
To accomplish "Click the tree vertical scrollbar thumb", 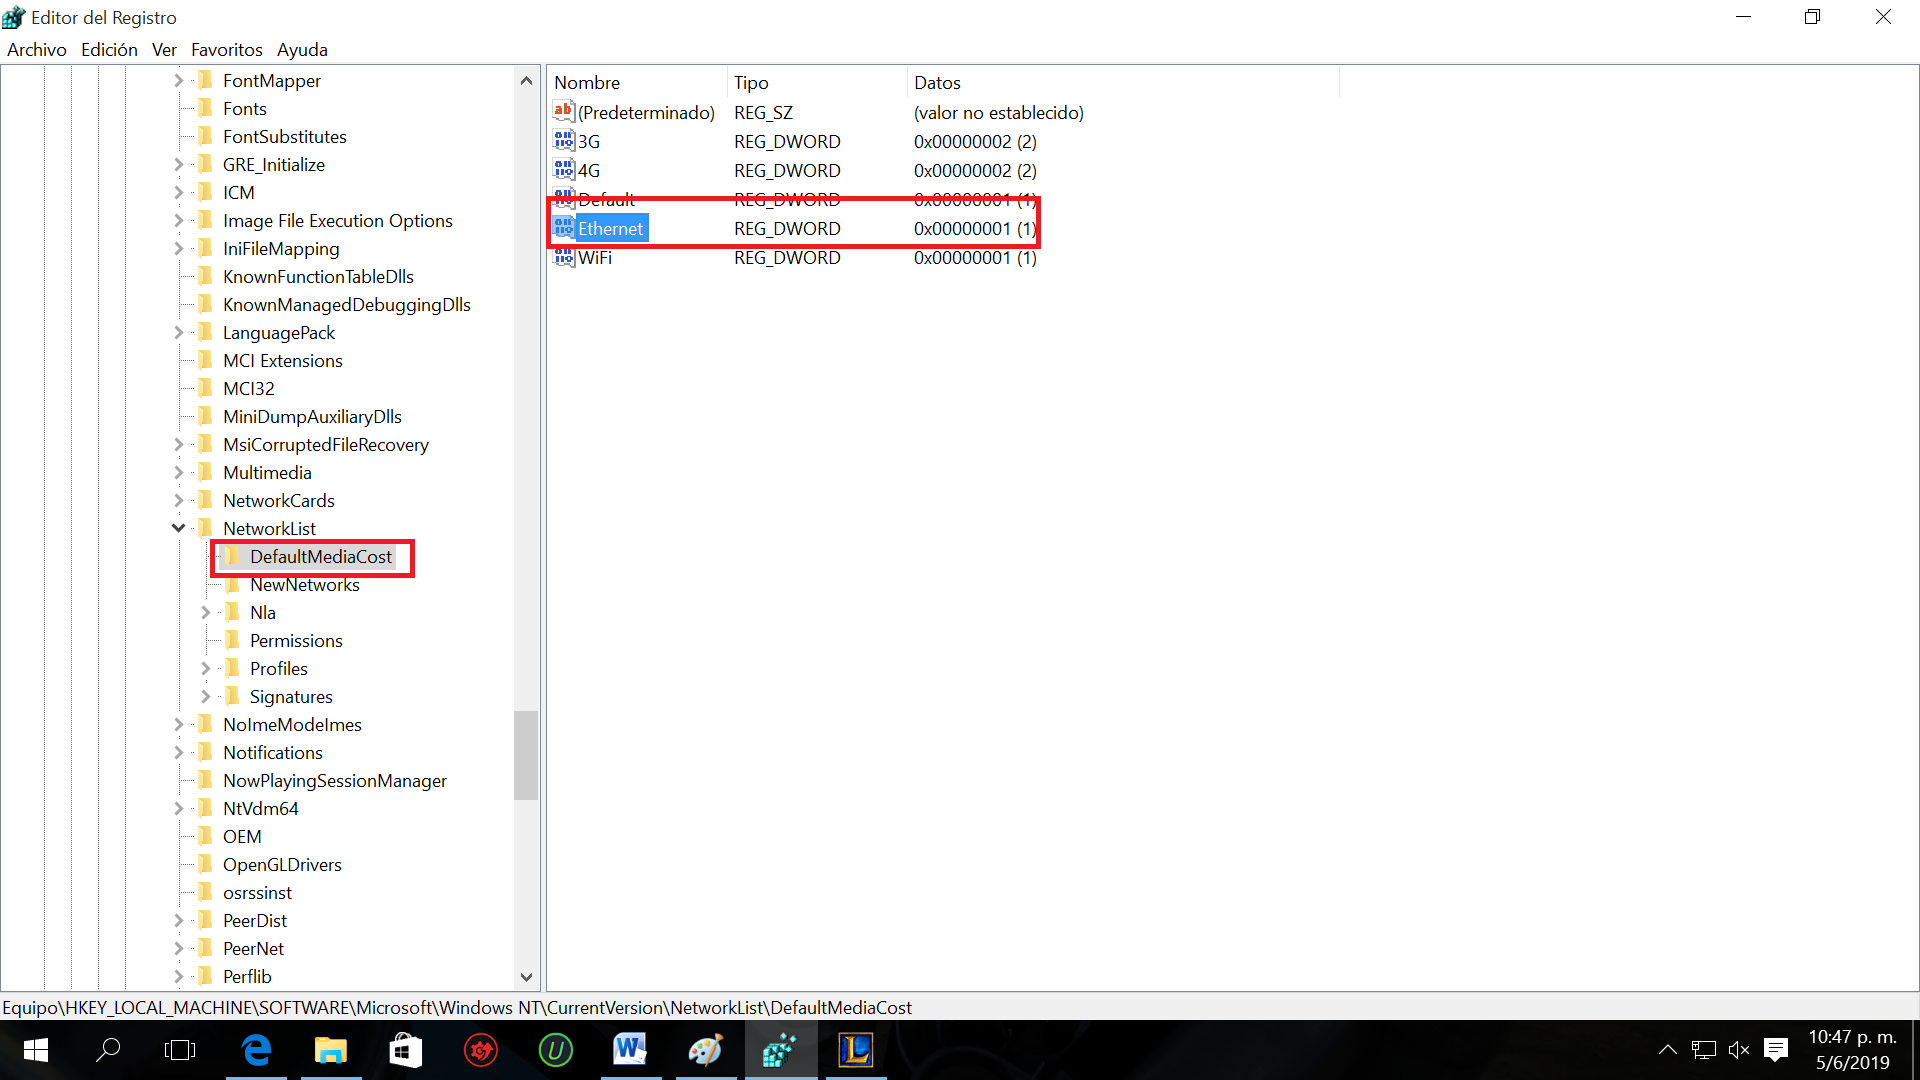I will pyautogui.click(x=526, y=755).
